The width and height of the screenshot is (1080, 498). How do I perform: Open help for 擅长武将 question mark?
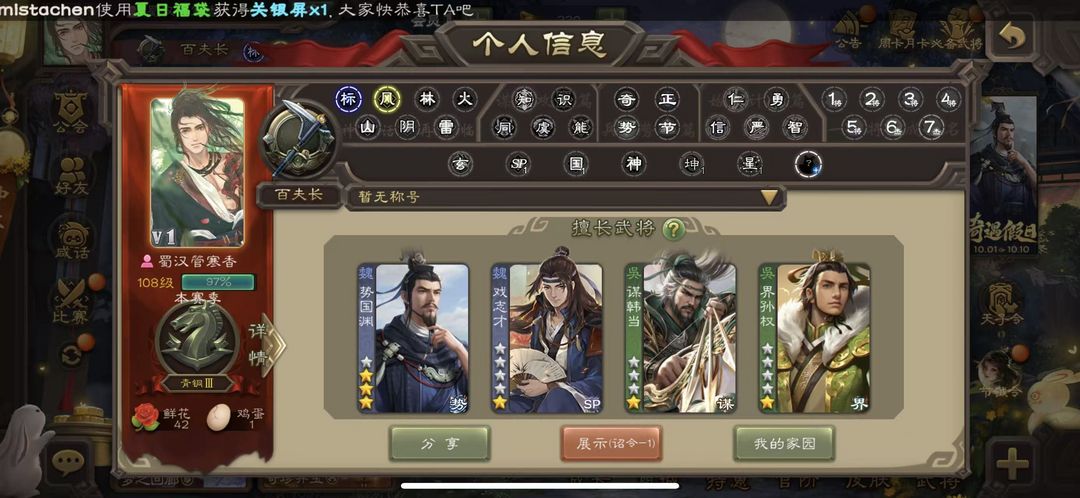click(x=673, y=229)
